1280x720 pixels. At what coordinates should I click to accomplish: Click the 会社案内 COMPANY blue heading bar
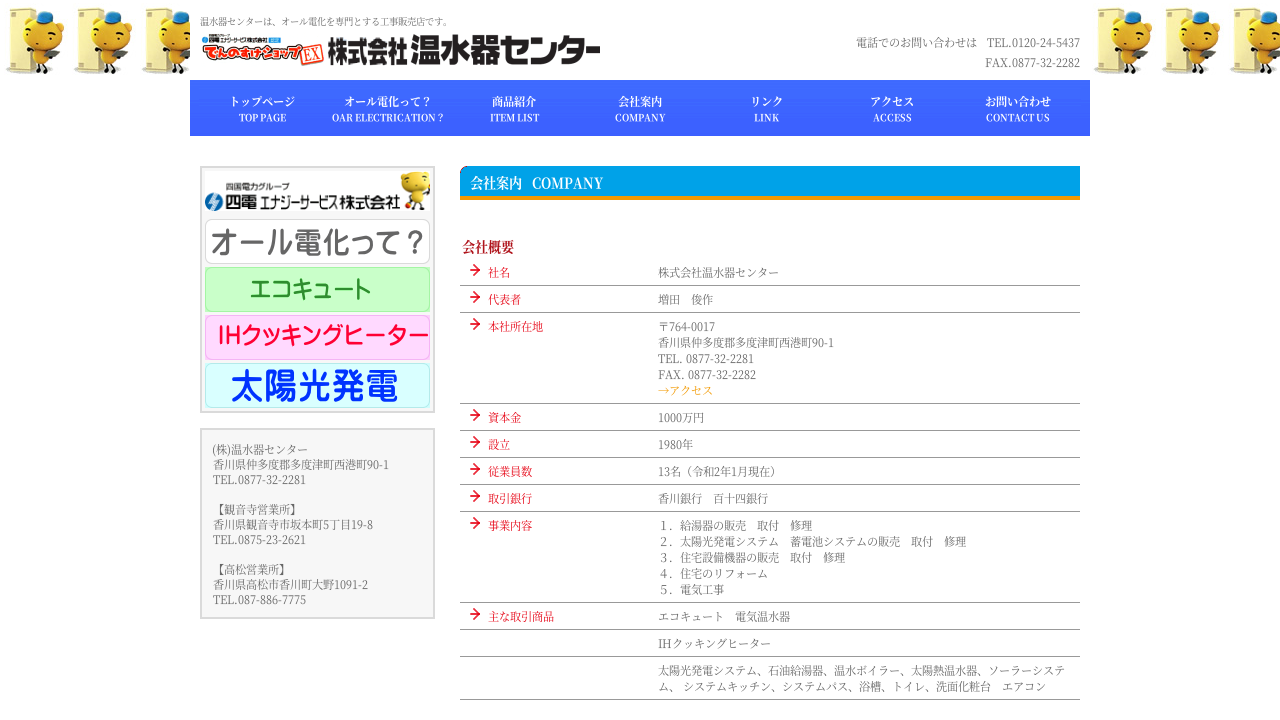(769, 183)
